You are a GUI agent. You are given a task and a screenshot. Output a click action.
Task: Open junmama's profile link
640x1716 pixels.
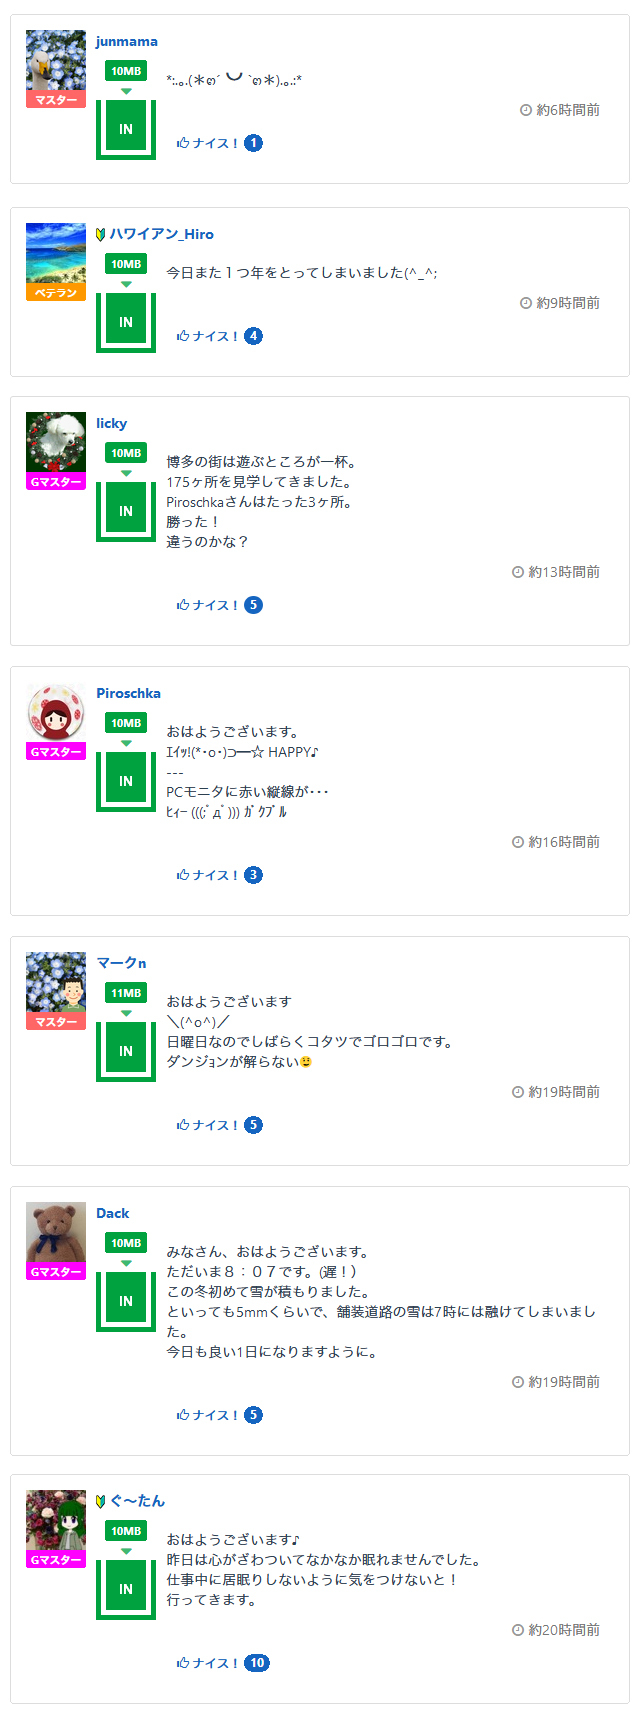127,41
